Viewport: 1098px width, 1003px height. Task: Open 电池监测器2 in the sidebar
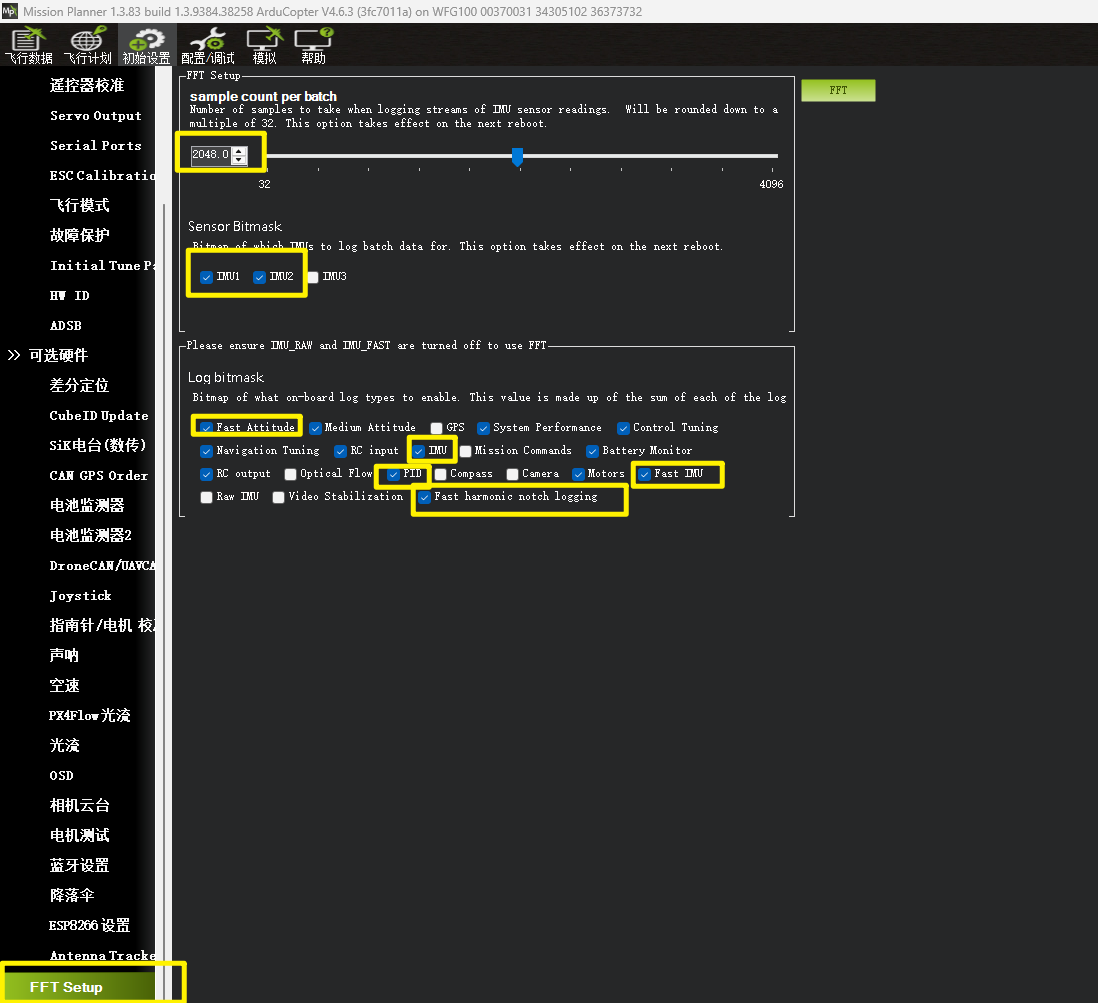coord(90,535)
